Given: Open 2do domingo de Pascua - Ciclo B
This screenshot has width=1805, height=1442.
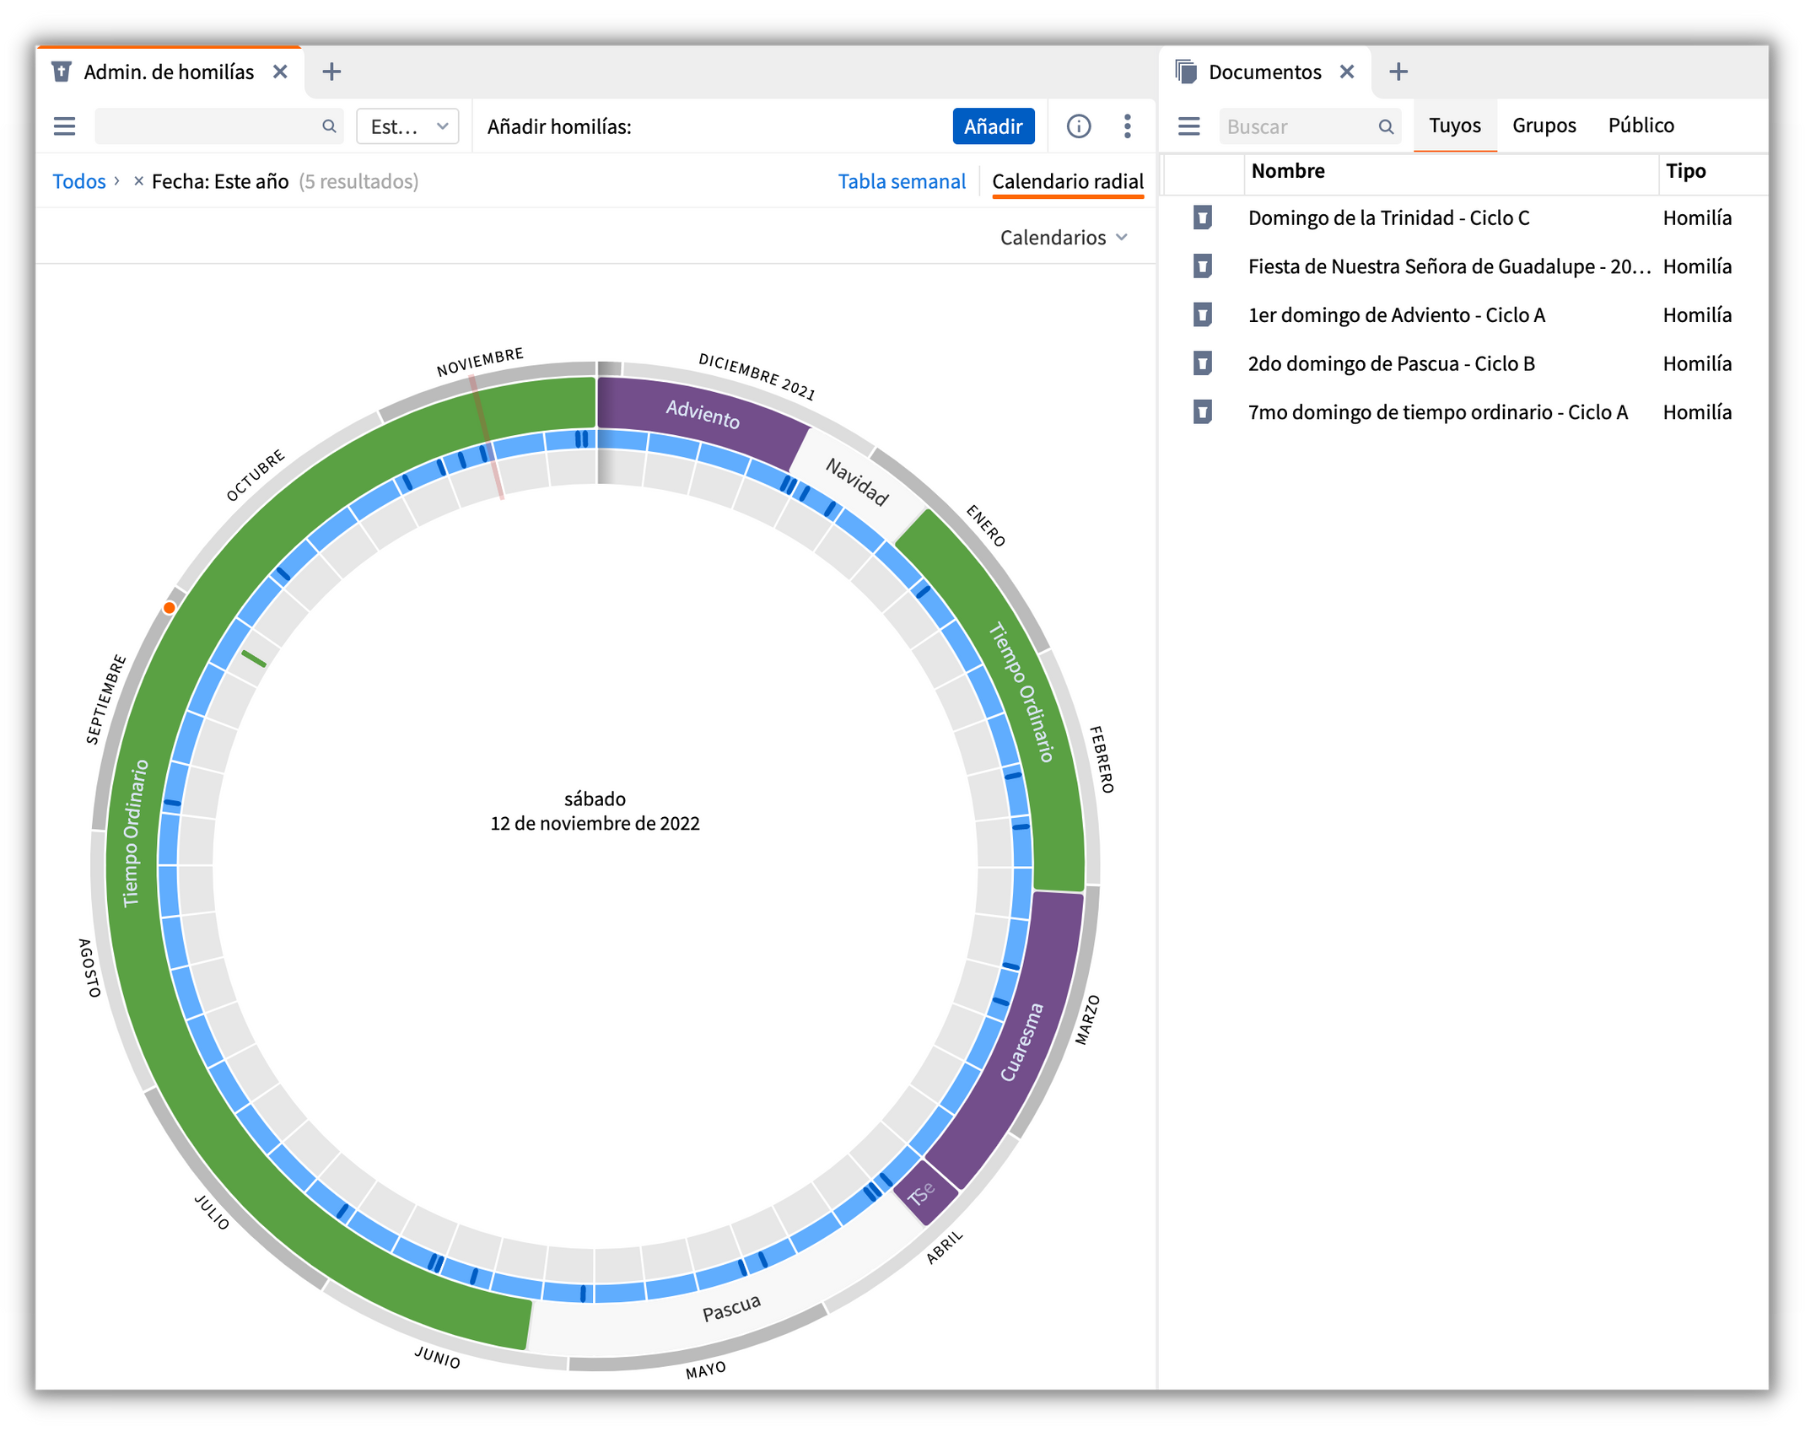Looking at the screenshot, I should point(1391,363).
